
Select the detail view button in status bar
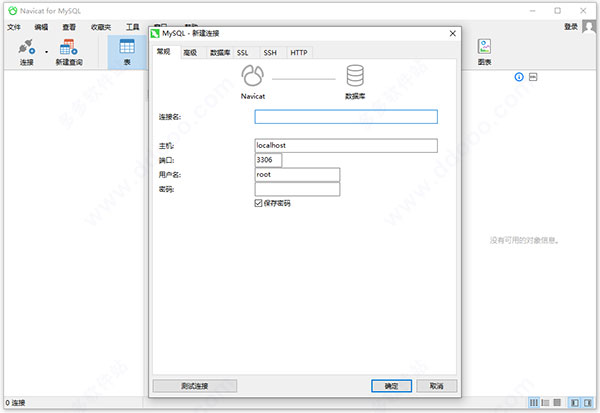557,402
